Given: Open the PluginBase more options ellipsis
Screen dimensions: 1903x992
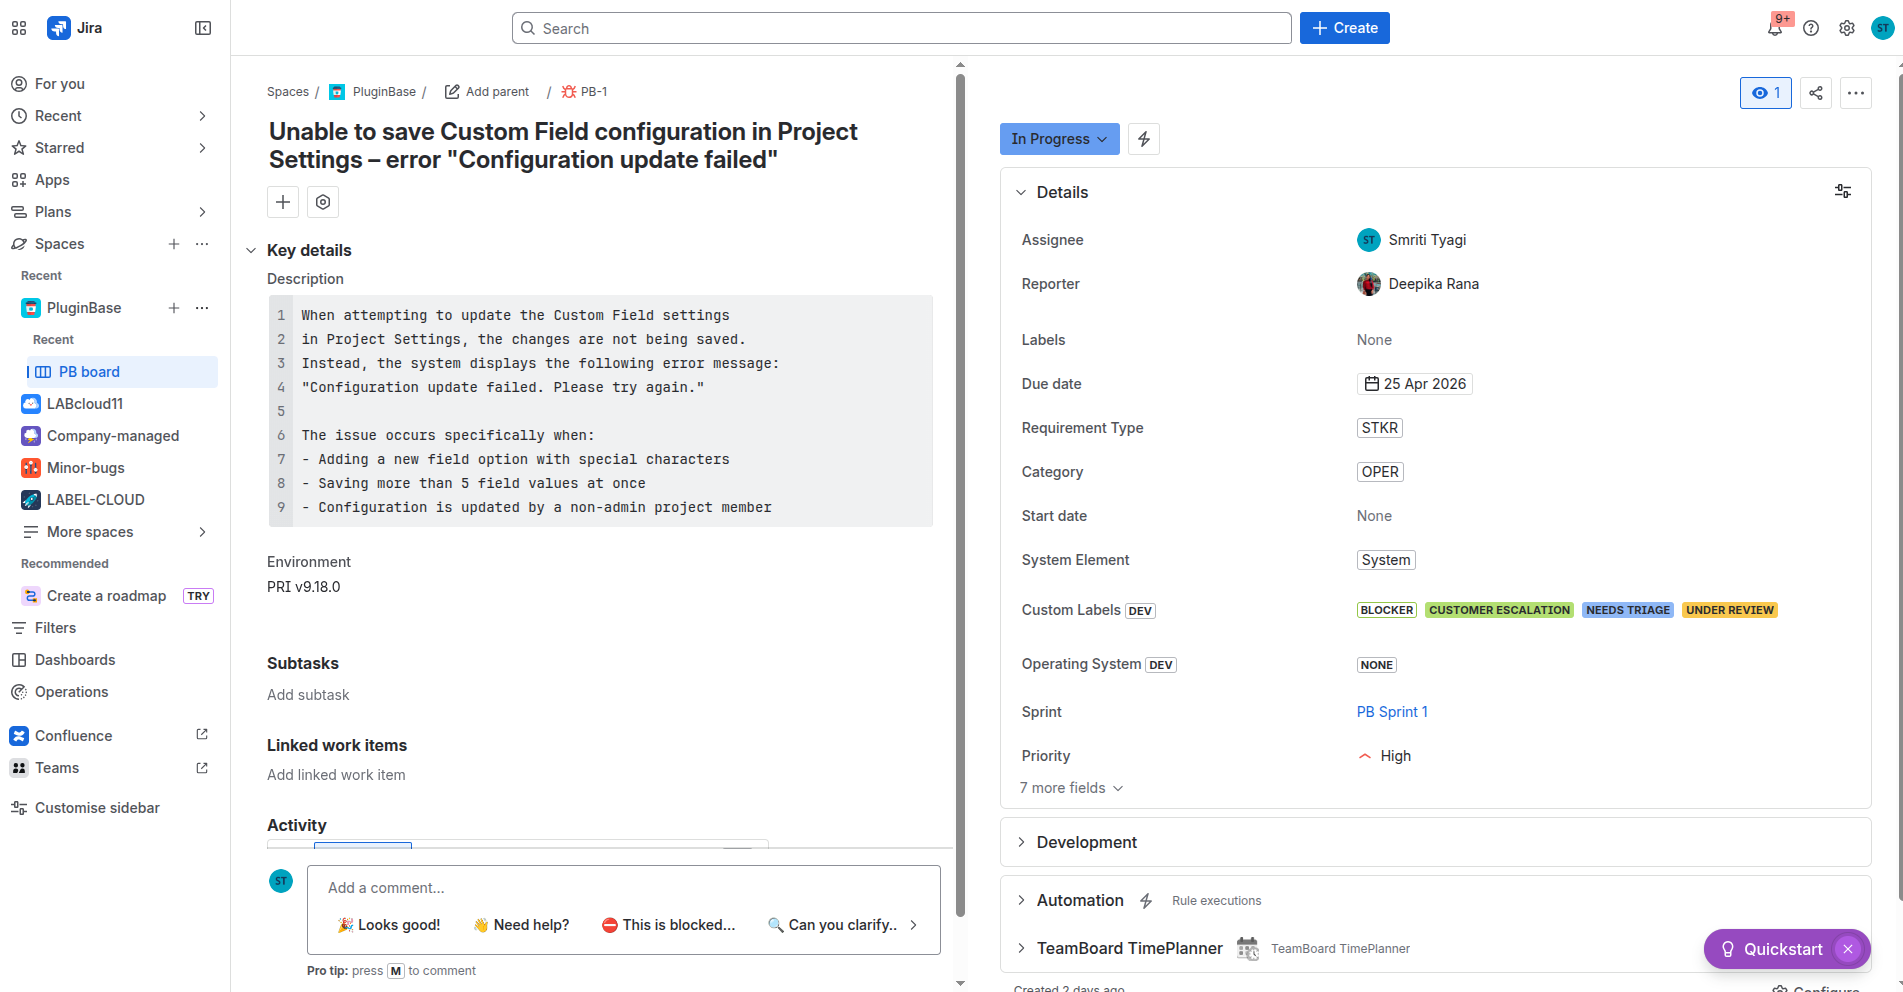Looking at the screenshot, I should [202, 308].
